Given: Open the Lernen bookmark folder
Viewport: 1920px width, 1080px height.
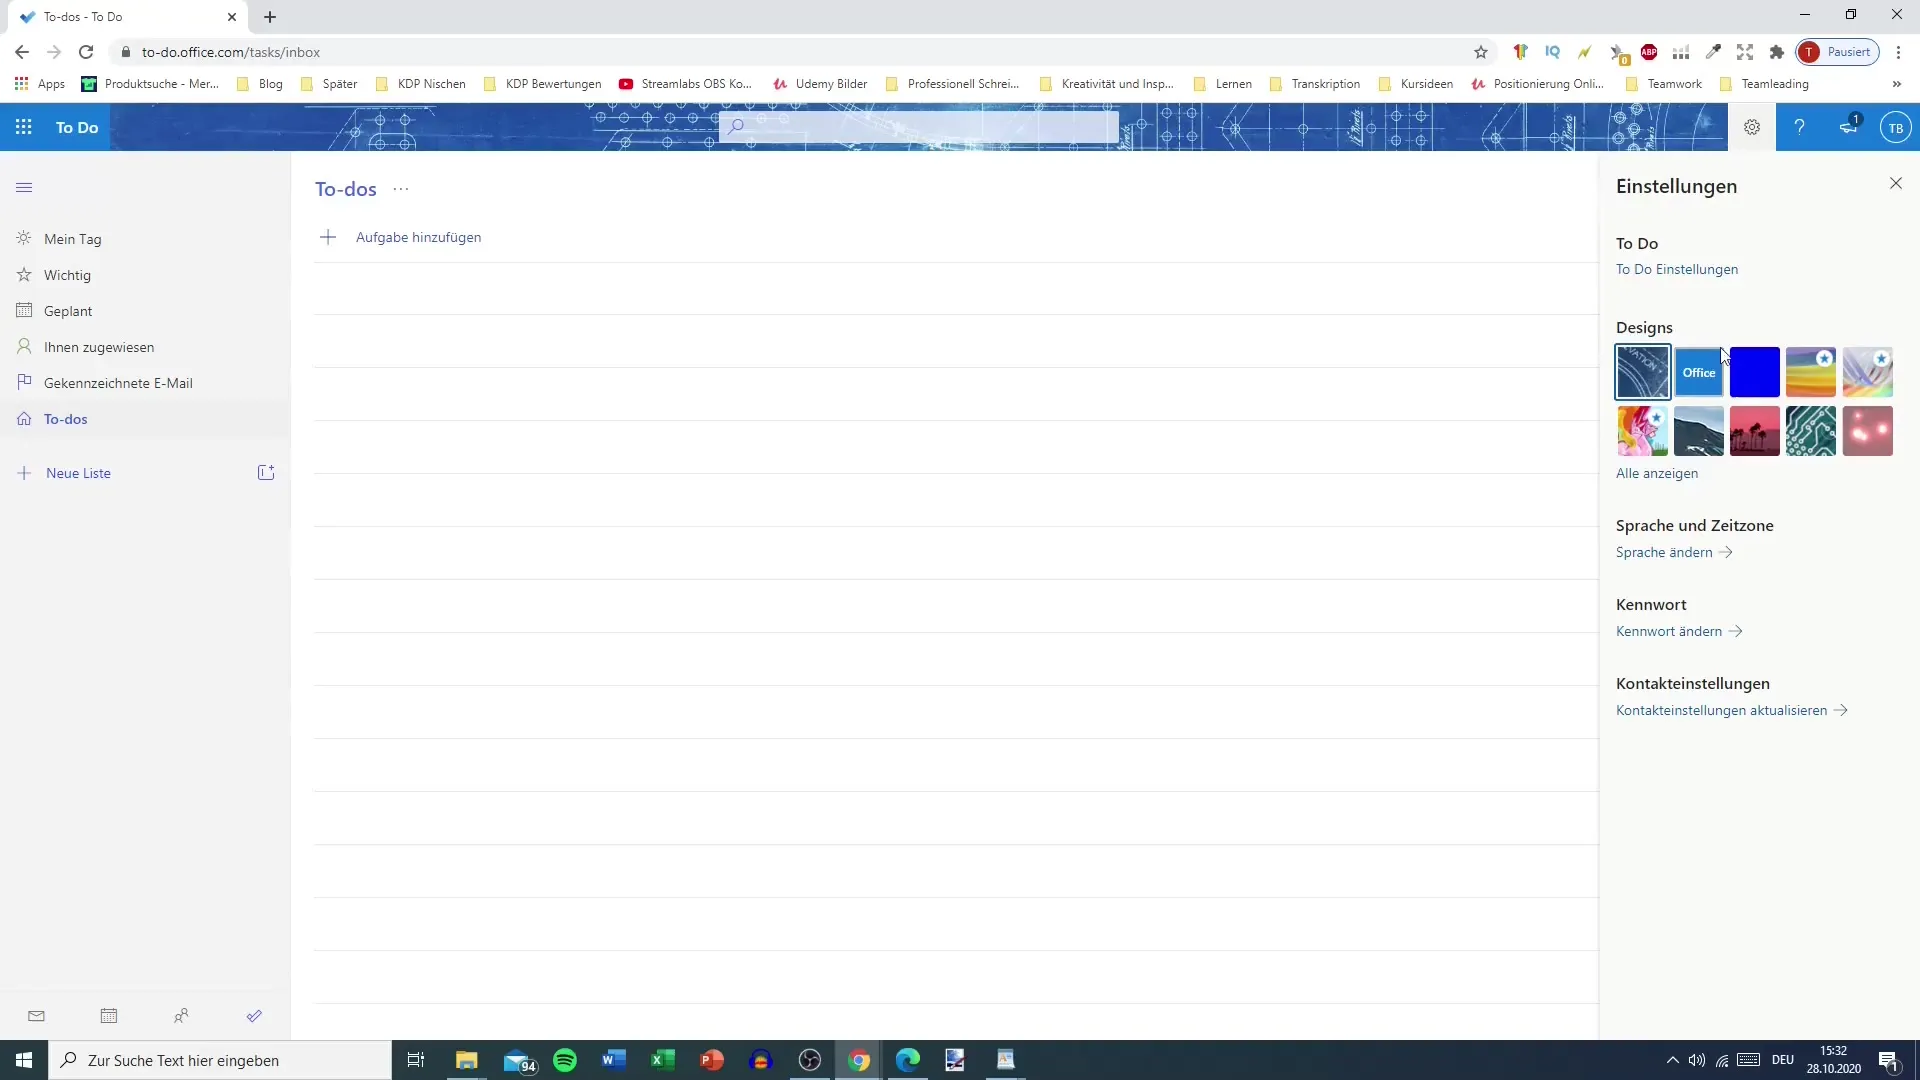Looking at the screenshot, I should (1223, 84).
